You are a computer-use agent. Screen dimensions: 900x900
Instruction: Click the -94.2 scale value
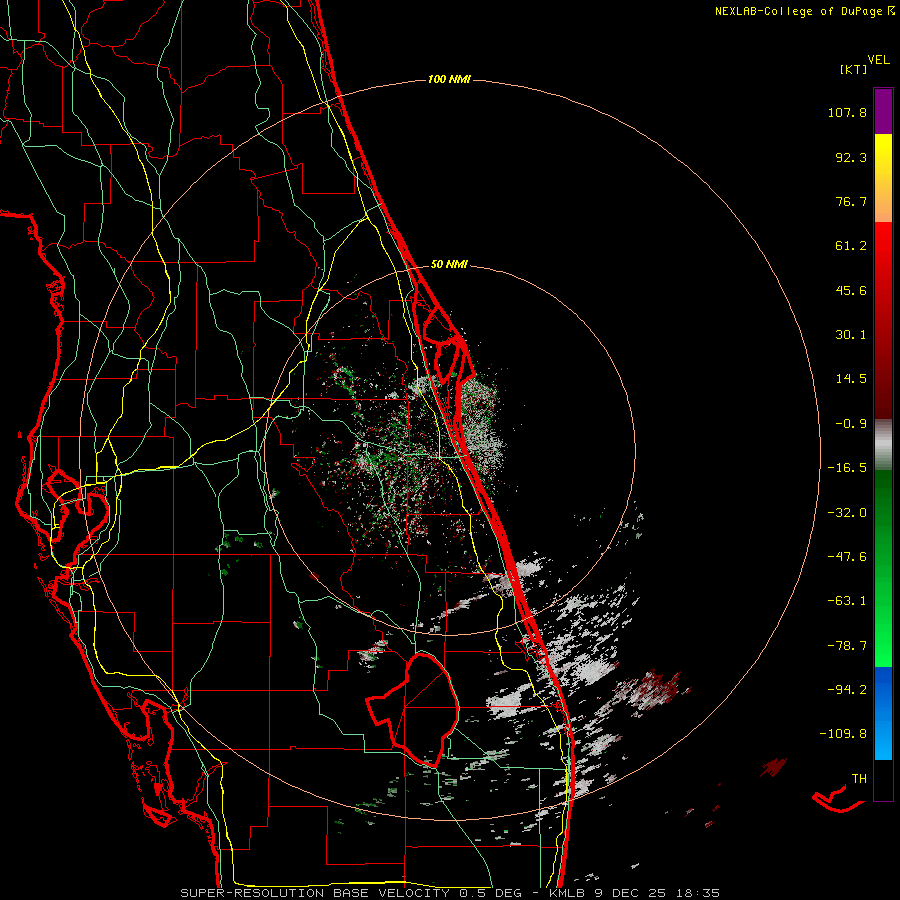847,689
